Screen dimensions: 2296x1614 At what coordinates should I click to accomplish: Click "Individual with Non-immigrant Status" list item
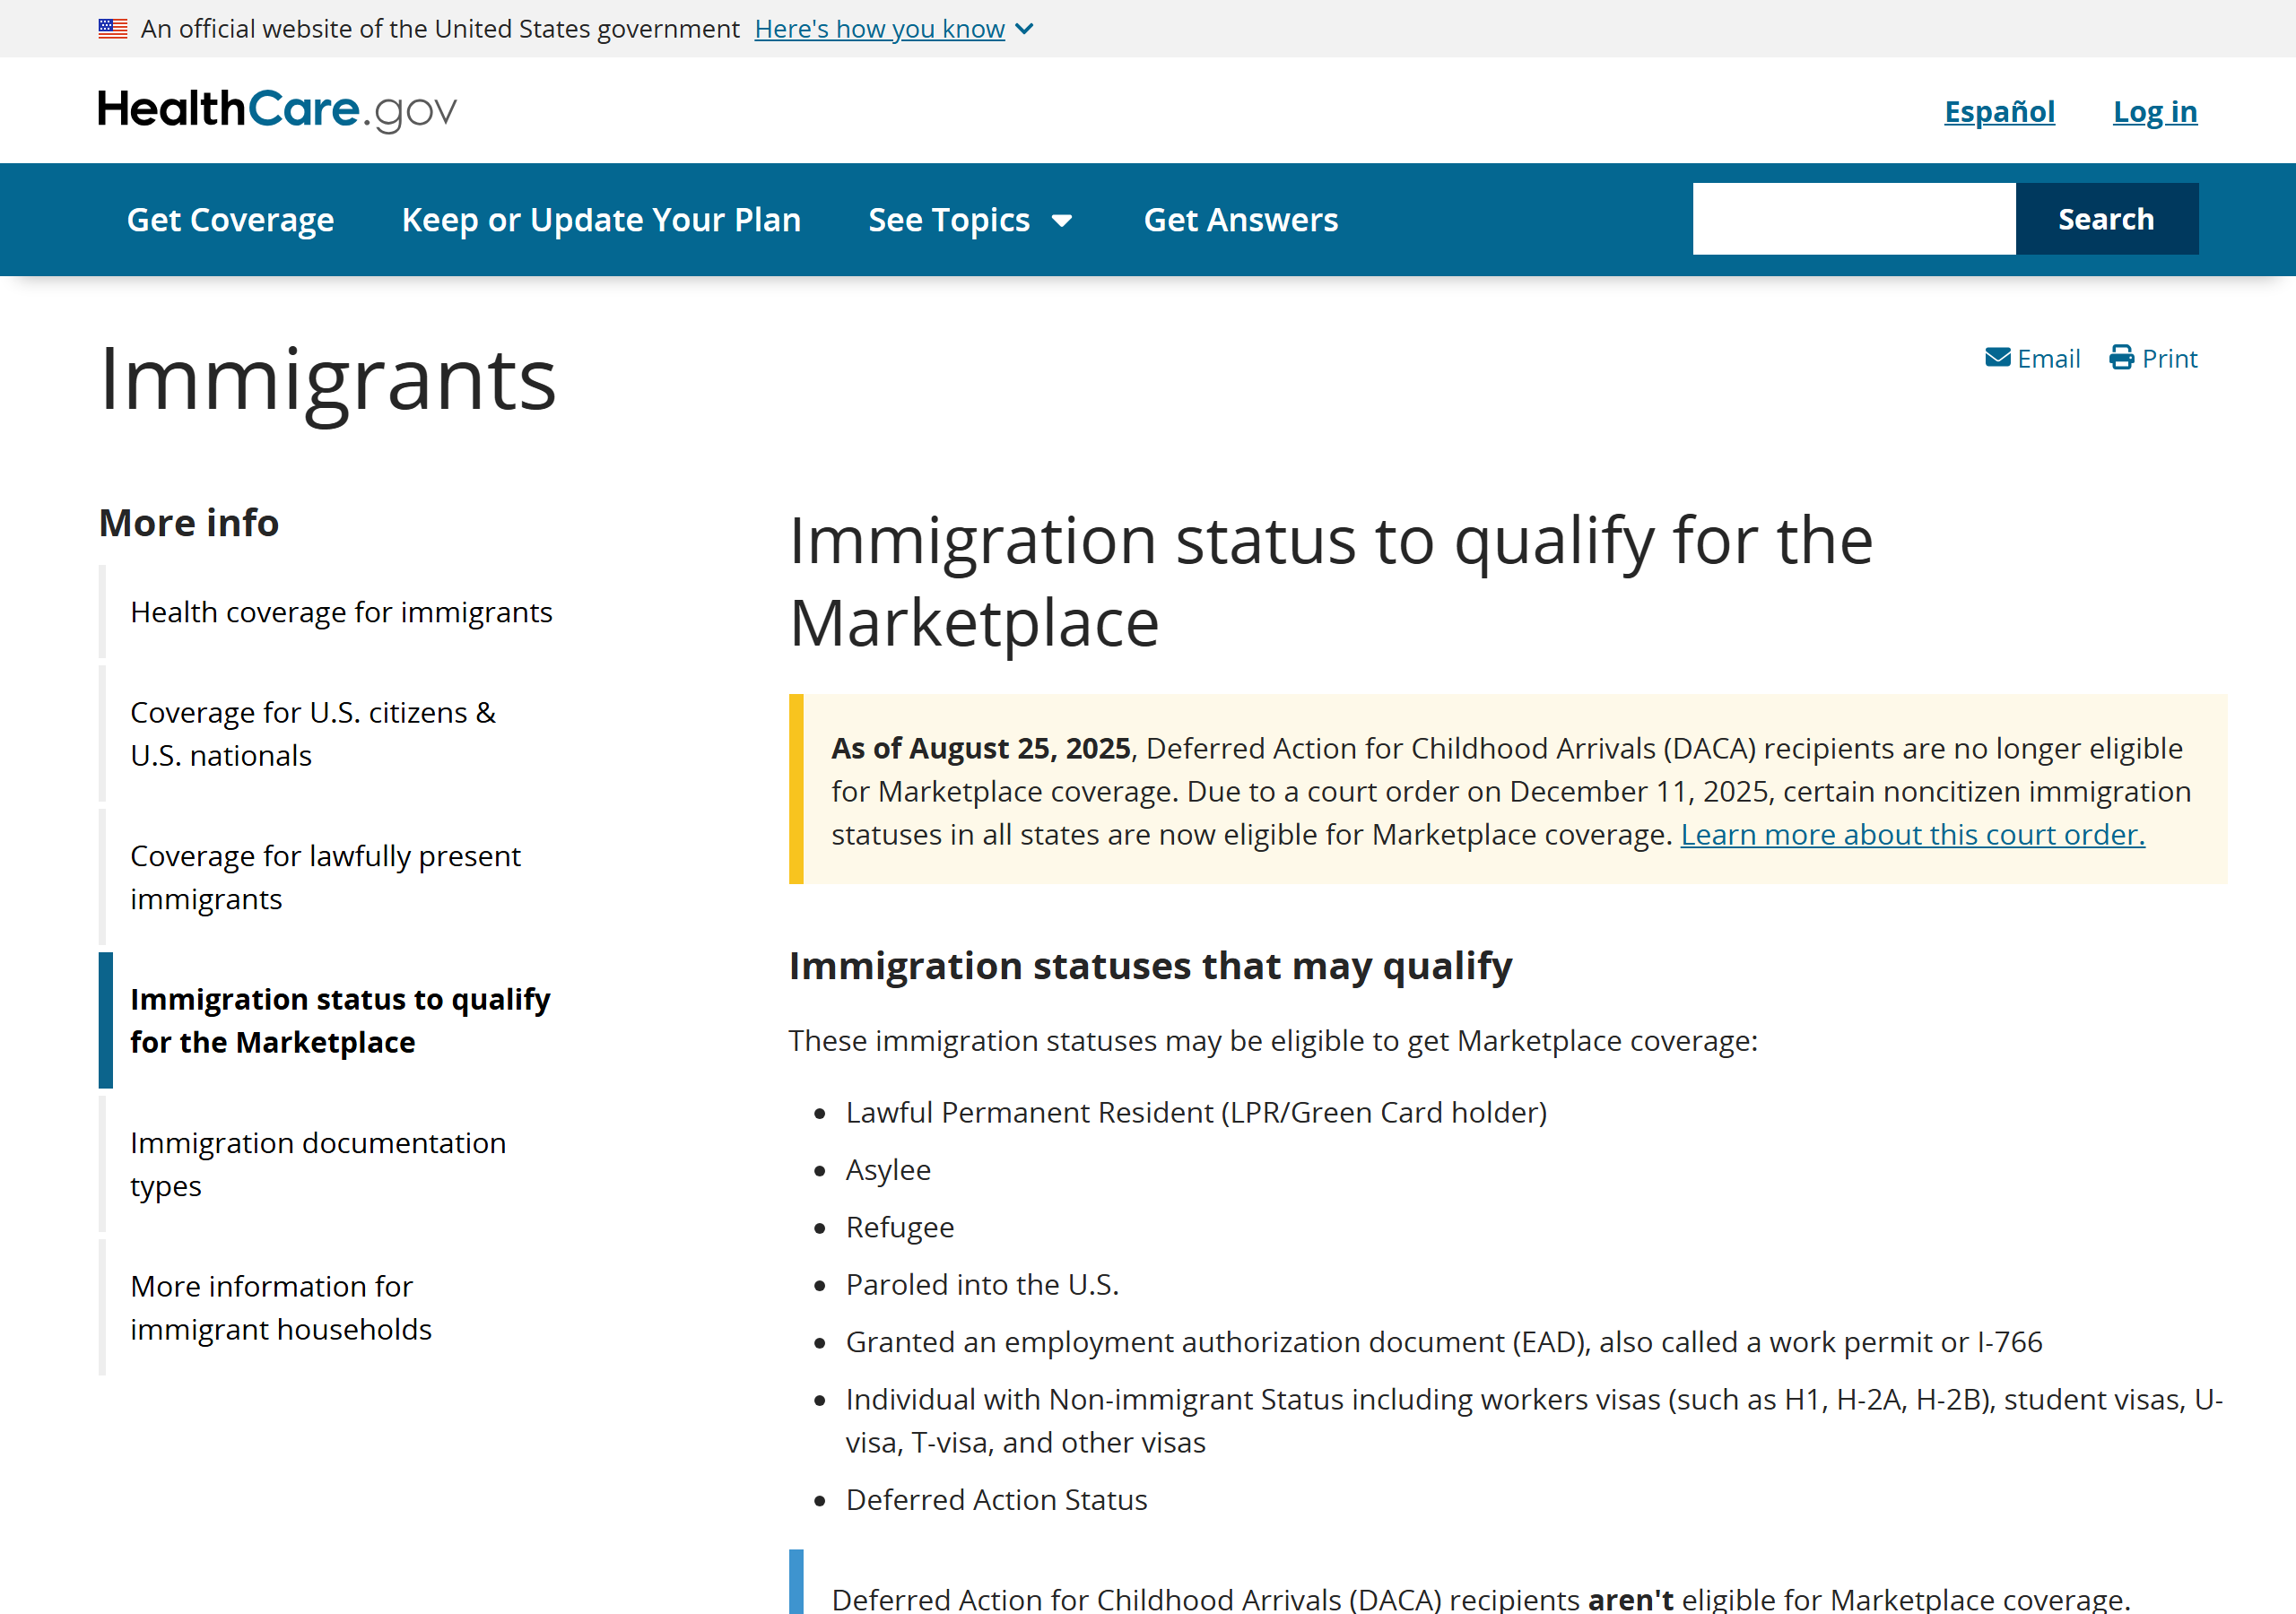(x=1534, y=1421)
